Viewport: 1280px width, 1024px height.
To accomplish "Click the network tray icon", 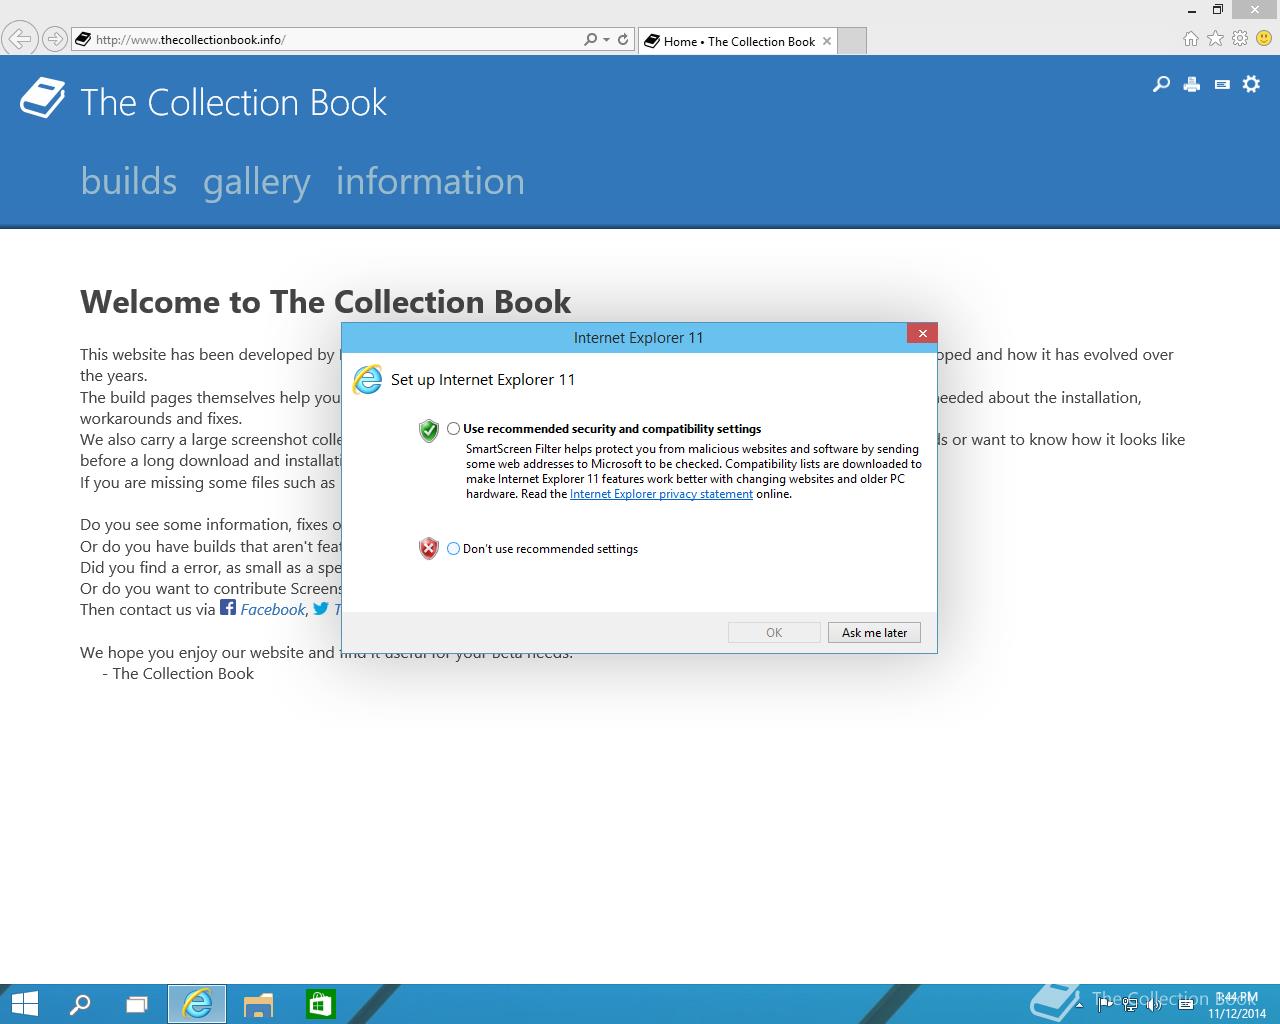I will click(x=1130, y=1005).
